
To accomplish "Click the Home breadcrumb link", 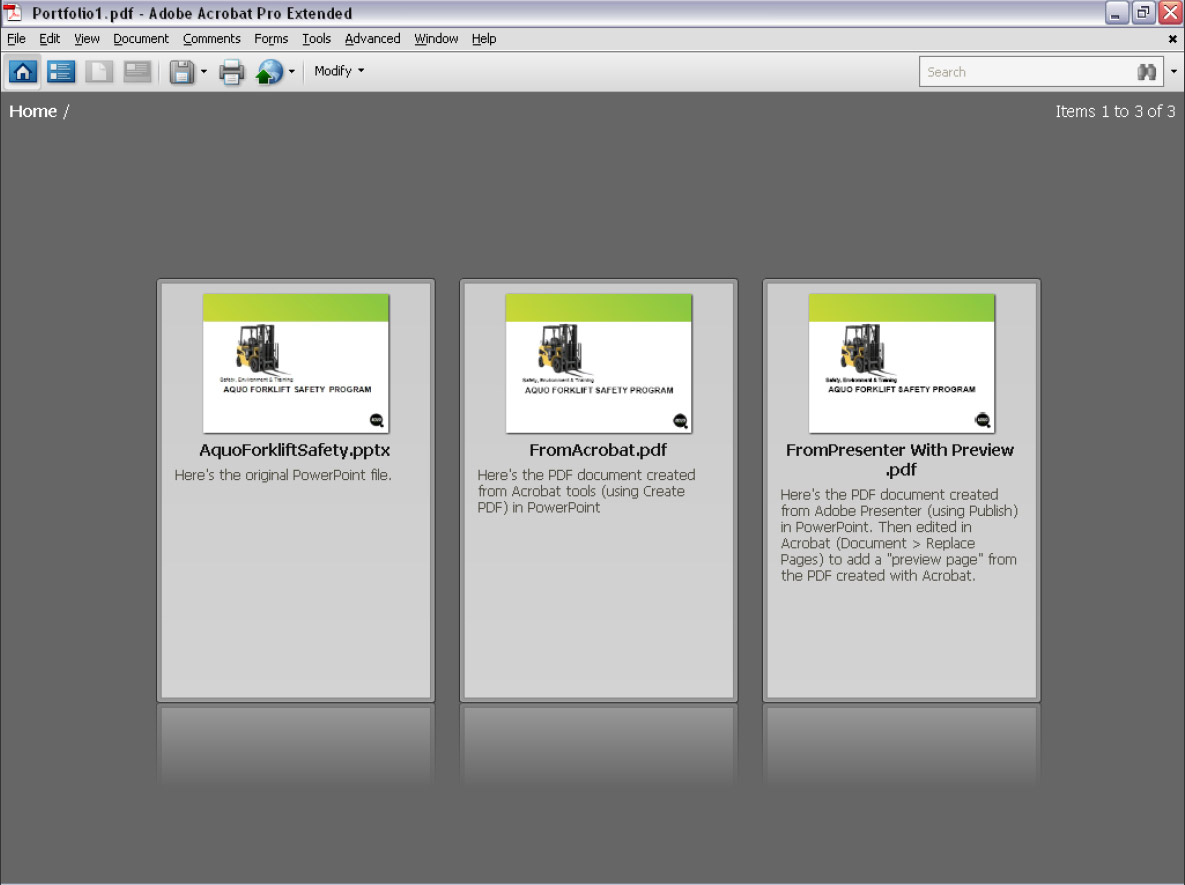I will click(33, 111).
